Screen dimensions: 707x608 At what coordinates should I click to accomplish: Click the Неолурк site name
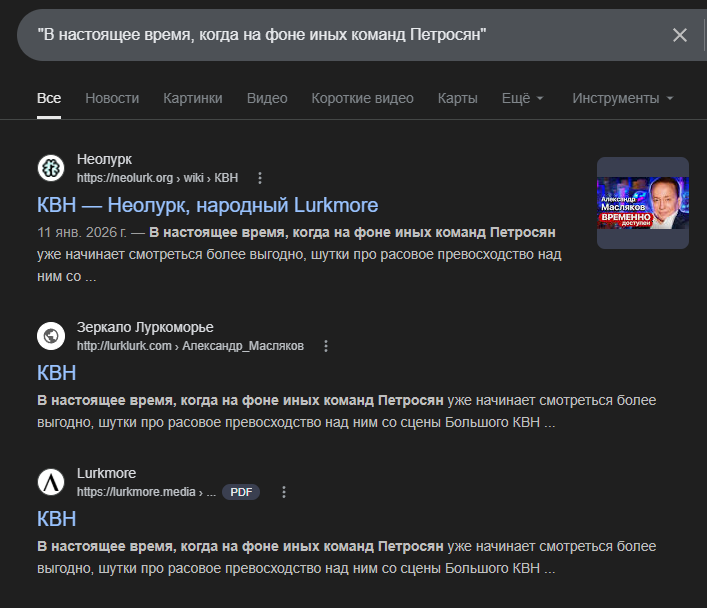tap(104, 159)
